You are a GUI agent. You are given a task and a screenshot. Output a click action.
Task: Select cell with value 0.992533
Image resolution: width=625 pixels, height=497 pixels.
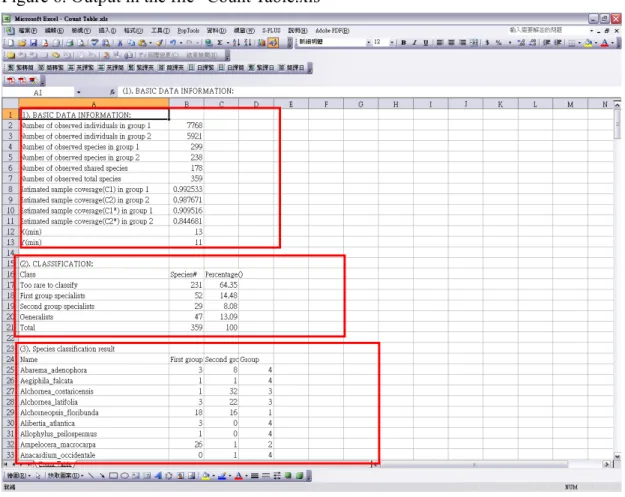[x=187, y=189]
